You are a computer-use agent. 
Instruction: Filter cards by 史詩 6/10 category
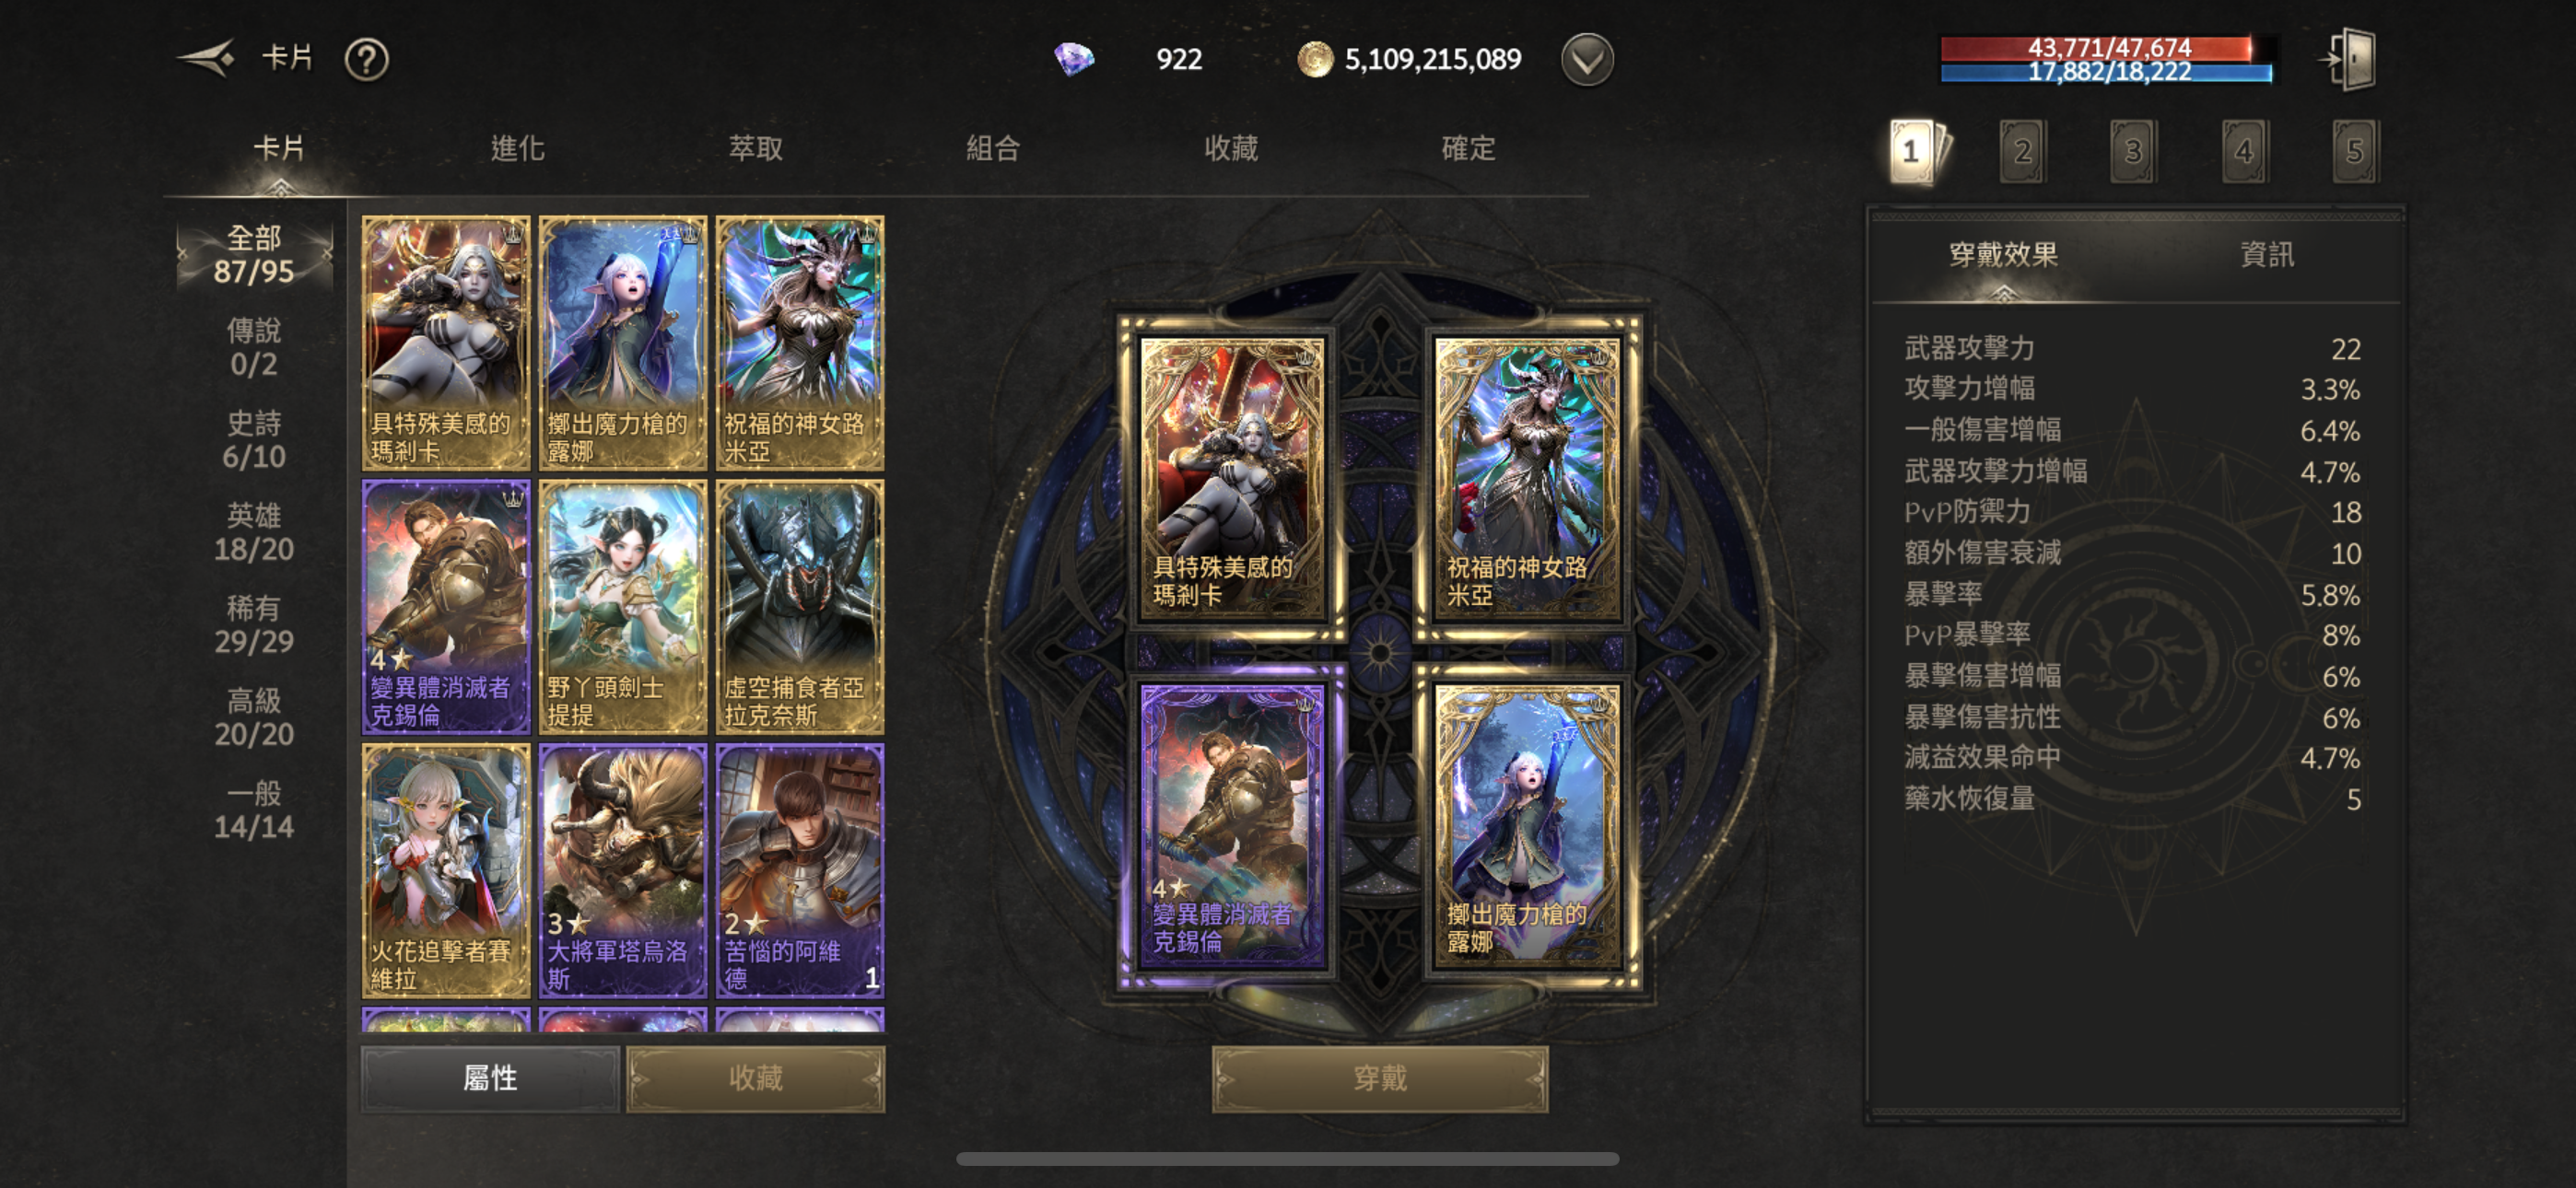(254, 440)
